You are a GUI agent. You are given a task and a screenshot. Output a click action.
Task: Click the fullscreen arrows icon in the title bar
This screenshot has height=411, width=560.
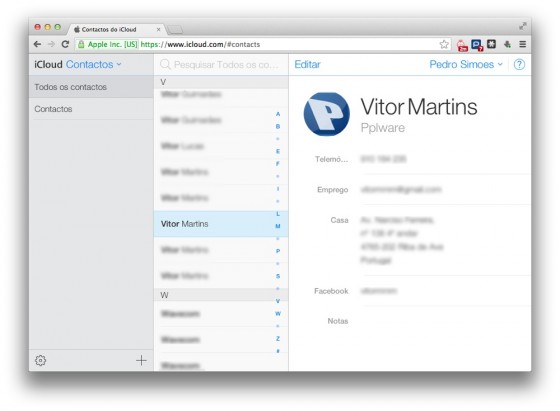click(x=522, y=26)
